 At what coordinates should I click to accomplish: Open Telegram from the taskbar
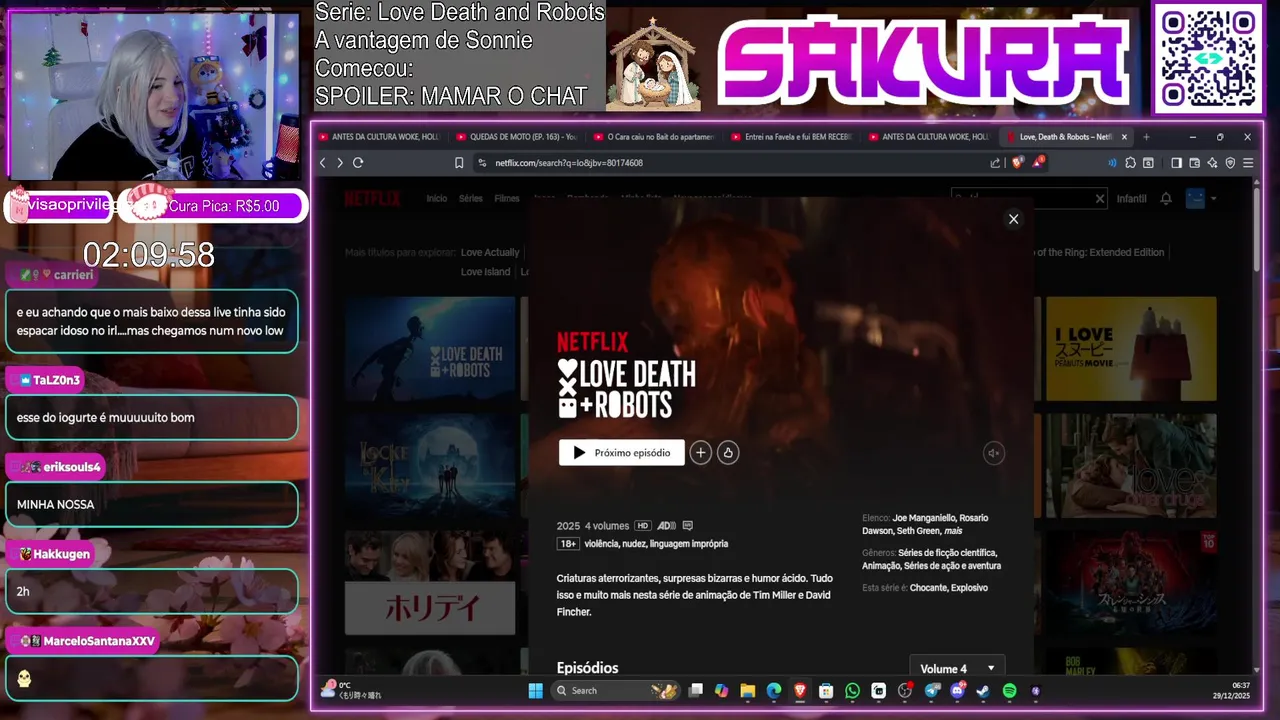point(931,691)
